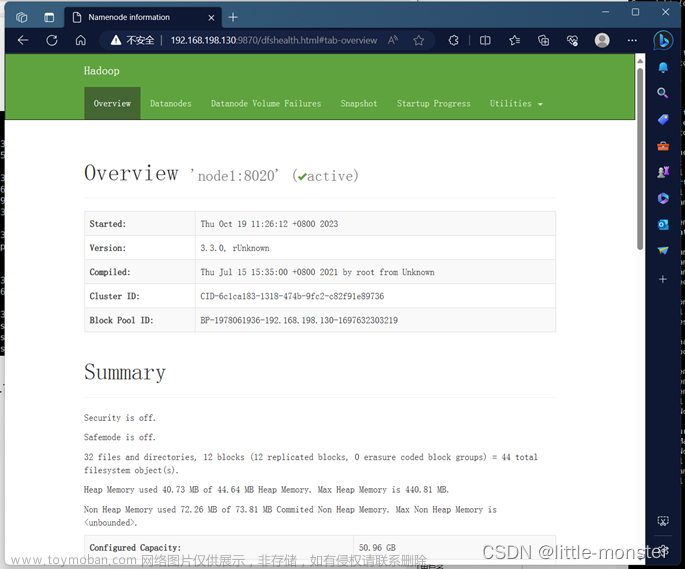Click the not-secure warning icon
Viewport: 685px width, 569px height.
tap(116, 40)
